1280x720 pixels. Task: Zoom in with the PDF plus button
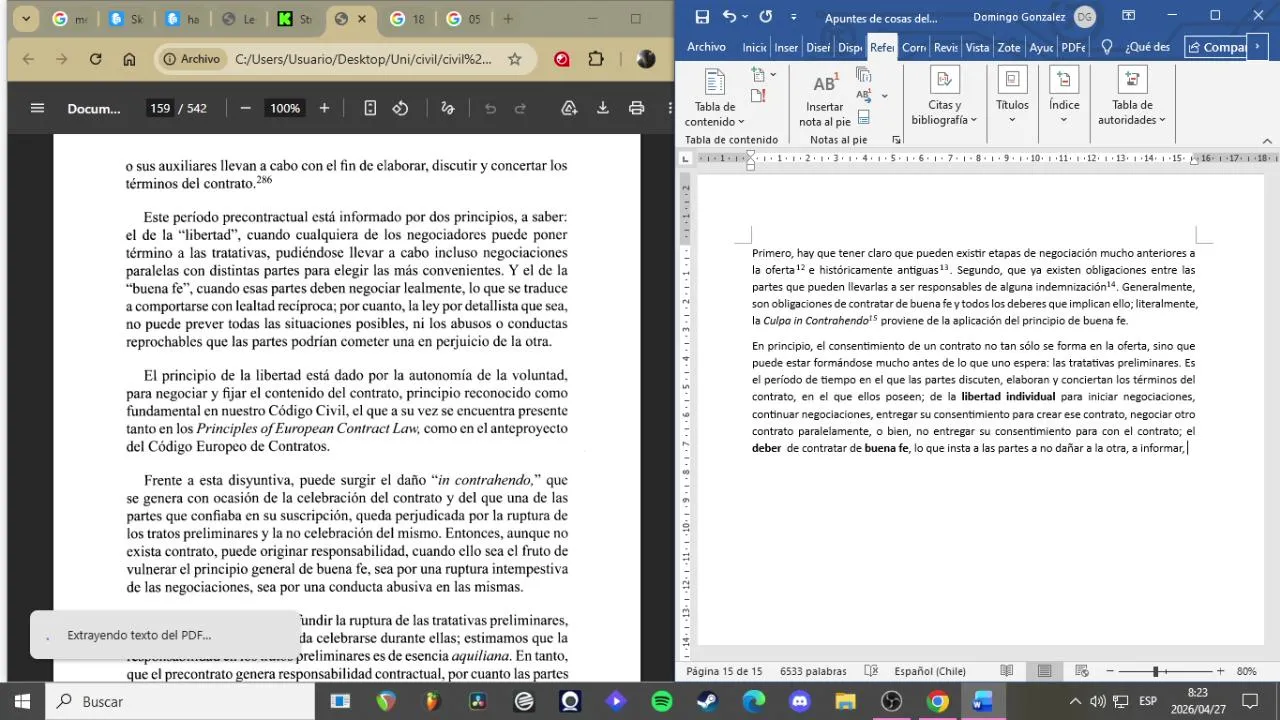[x=324, y=108]
